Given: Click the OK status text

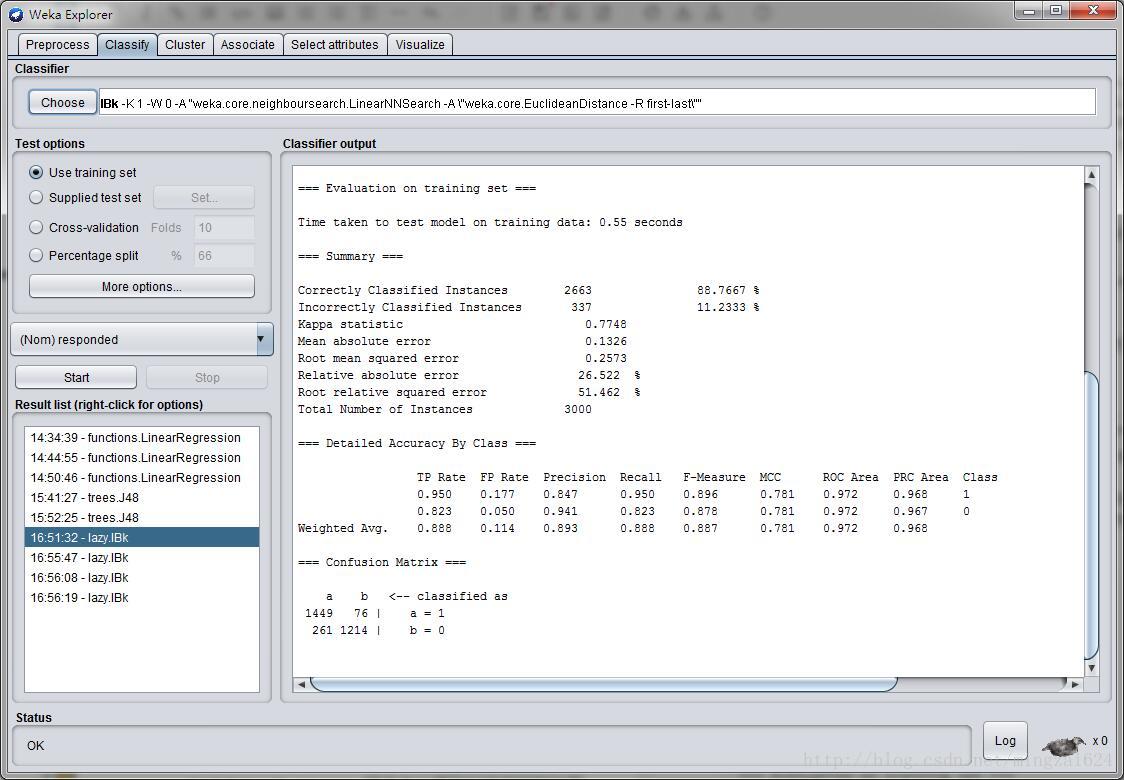Looking at the screenshot, I should tap(36, 746).
